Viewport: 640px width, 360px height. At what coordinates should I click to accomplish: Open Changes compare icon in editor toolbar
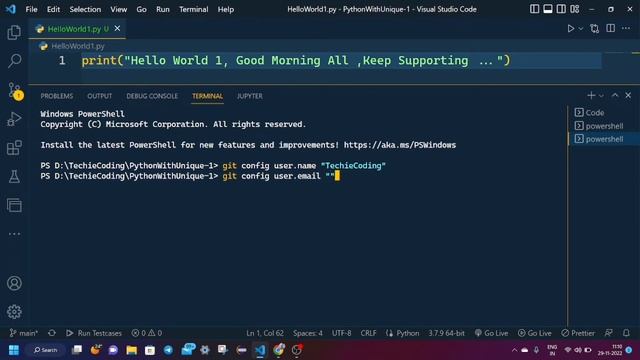coord(595,29)
